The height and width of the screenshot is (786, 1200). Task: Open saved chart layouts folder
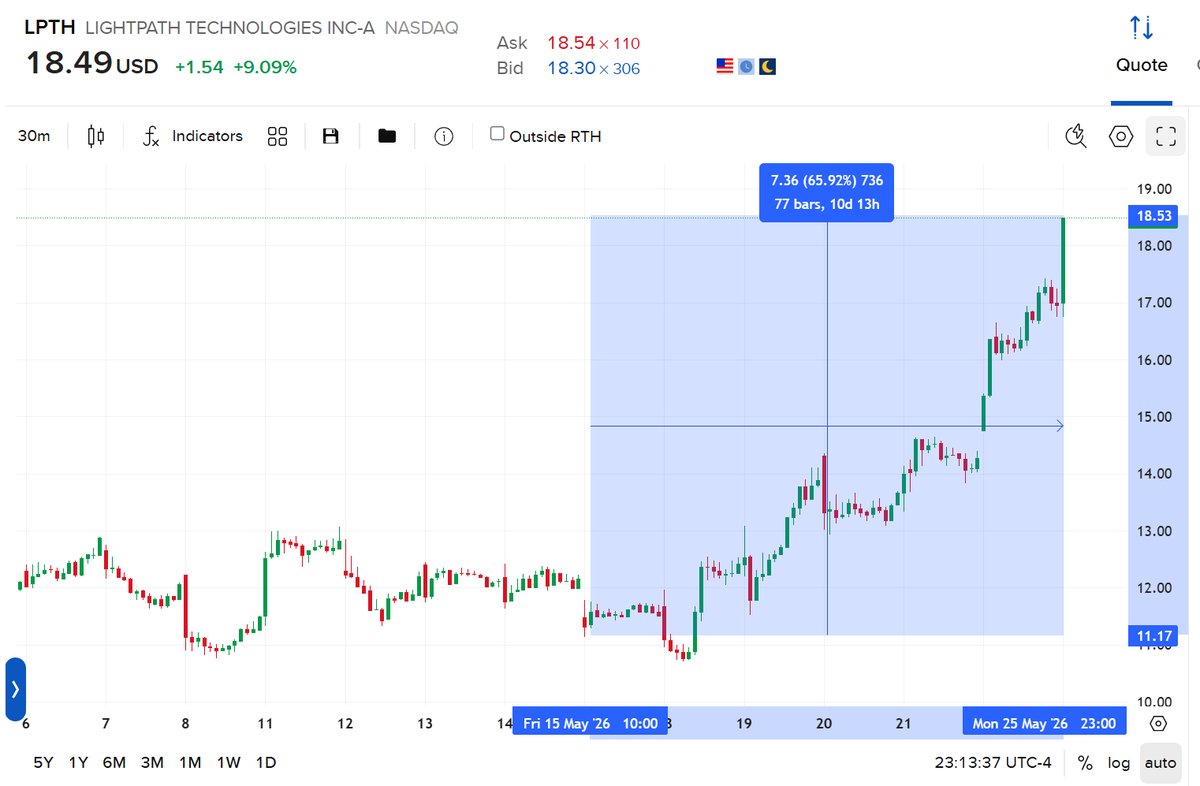[x=387, y=136]
